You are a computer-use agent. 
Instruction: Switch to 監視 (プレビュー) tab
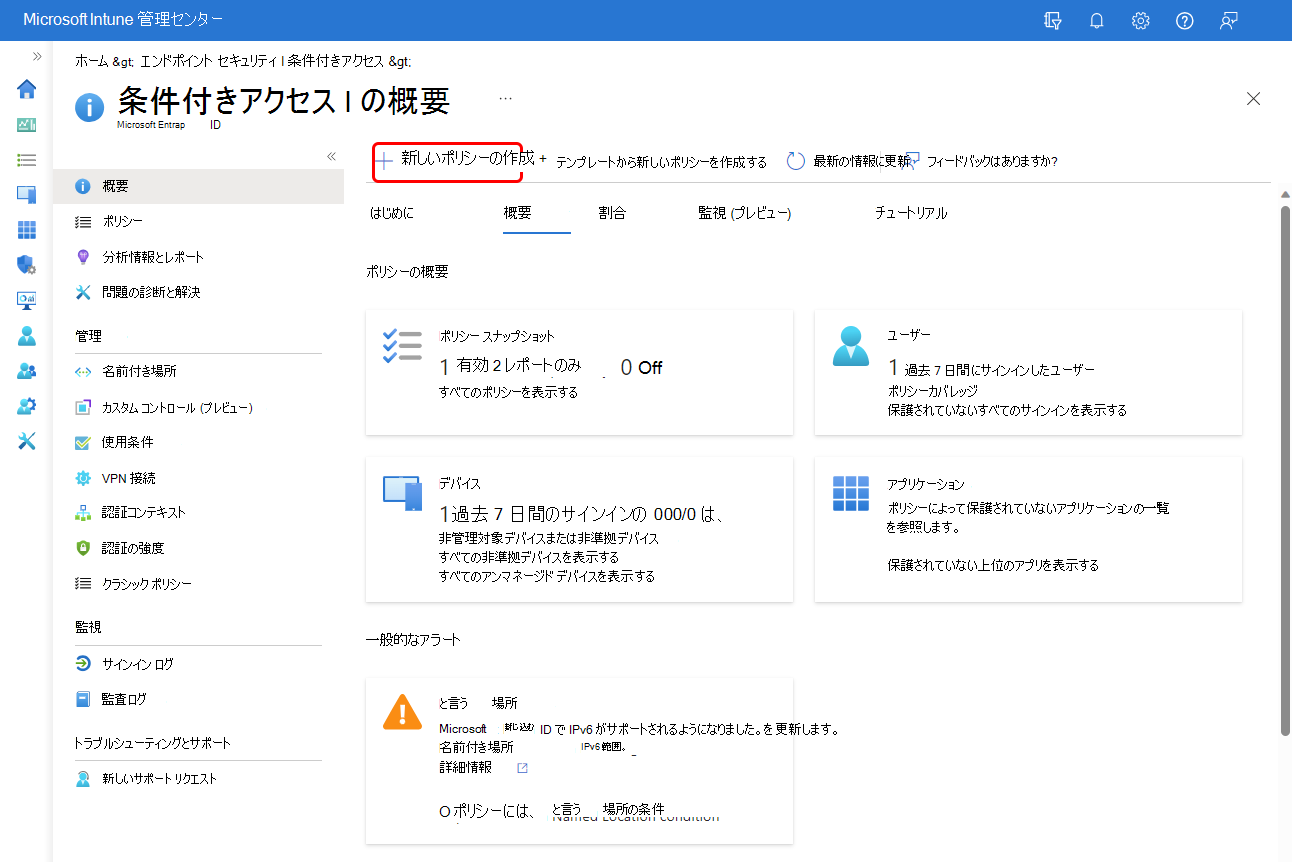[745, 213]
